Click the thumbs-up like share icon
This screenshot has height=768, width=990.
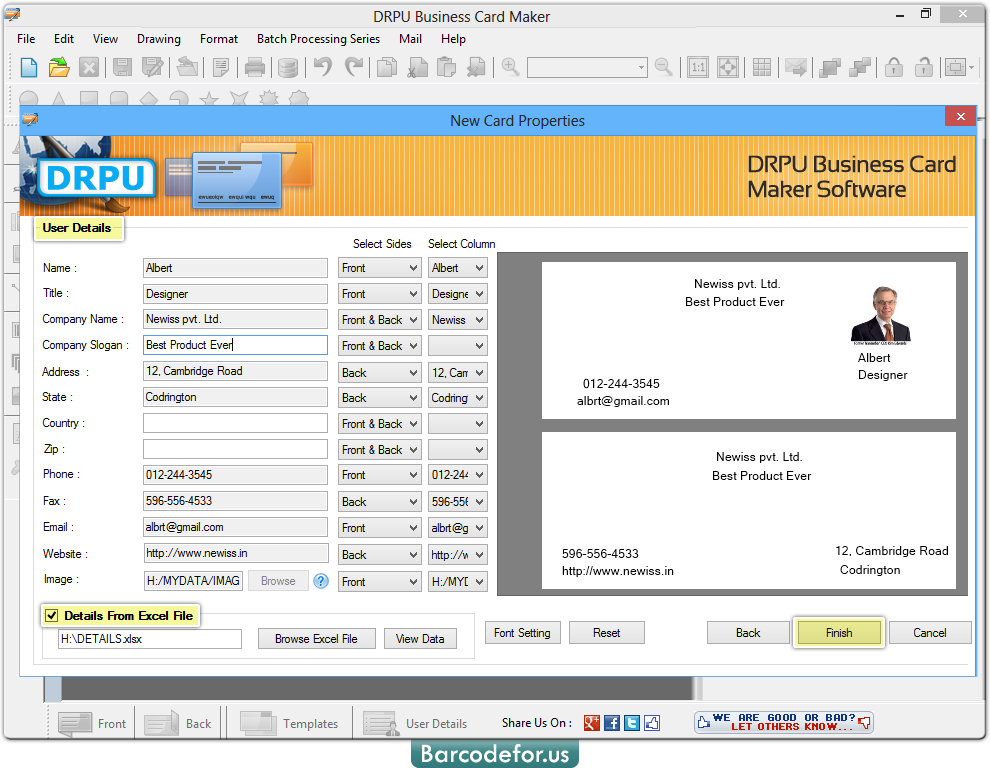click(x=652, y=723)
